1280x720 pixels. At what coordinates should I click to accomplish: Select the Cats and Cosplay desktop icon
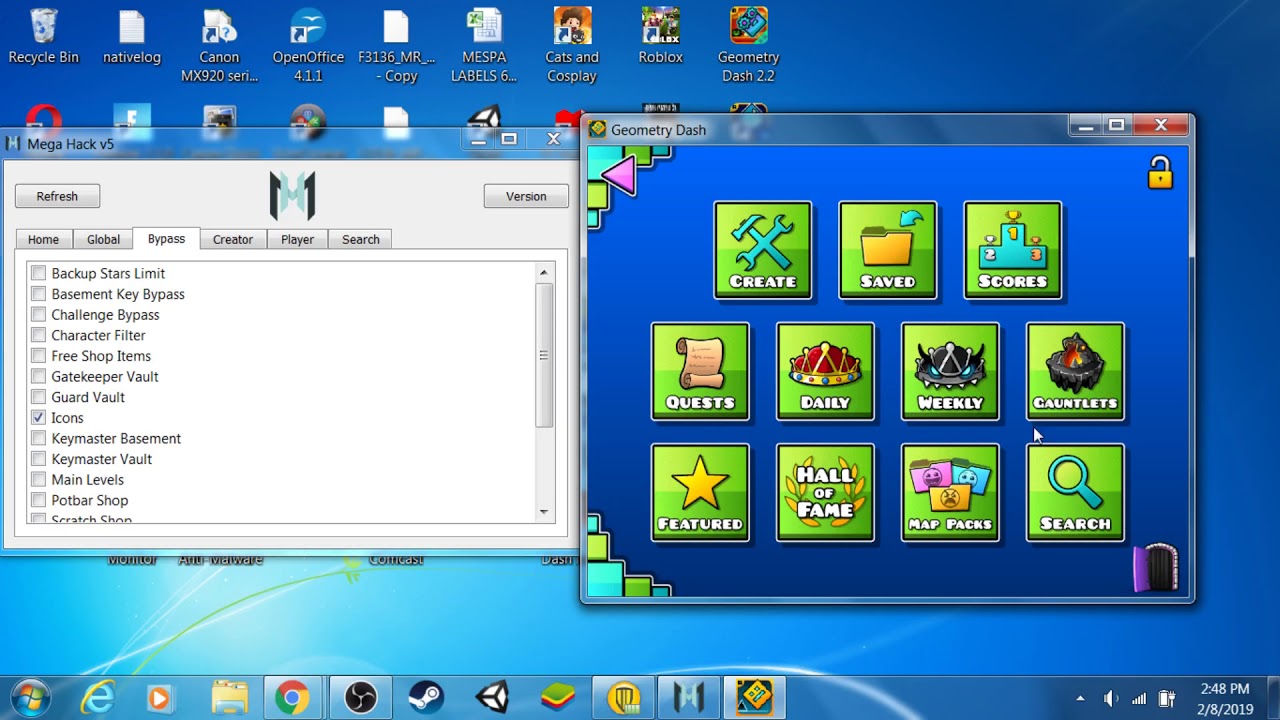point(572,46)
